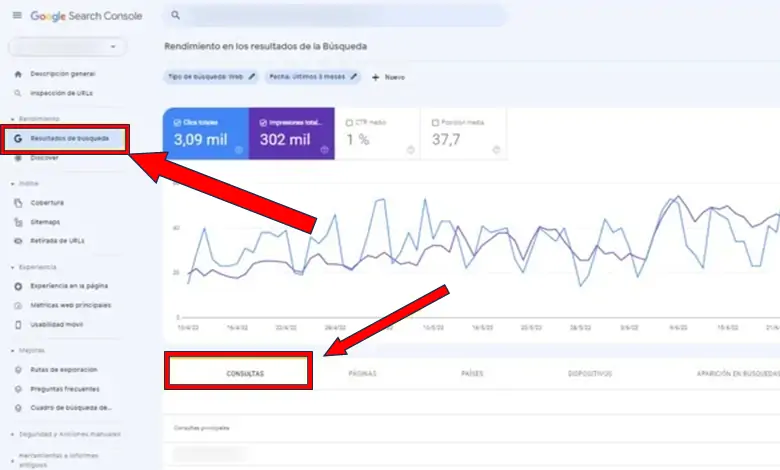The image size is (780, 470).
Task: Switch to the Dispositivos tab
Action: click(x=589, y=374)
